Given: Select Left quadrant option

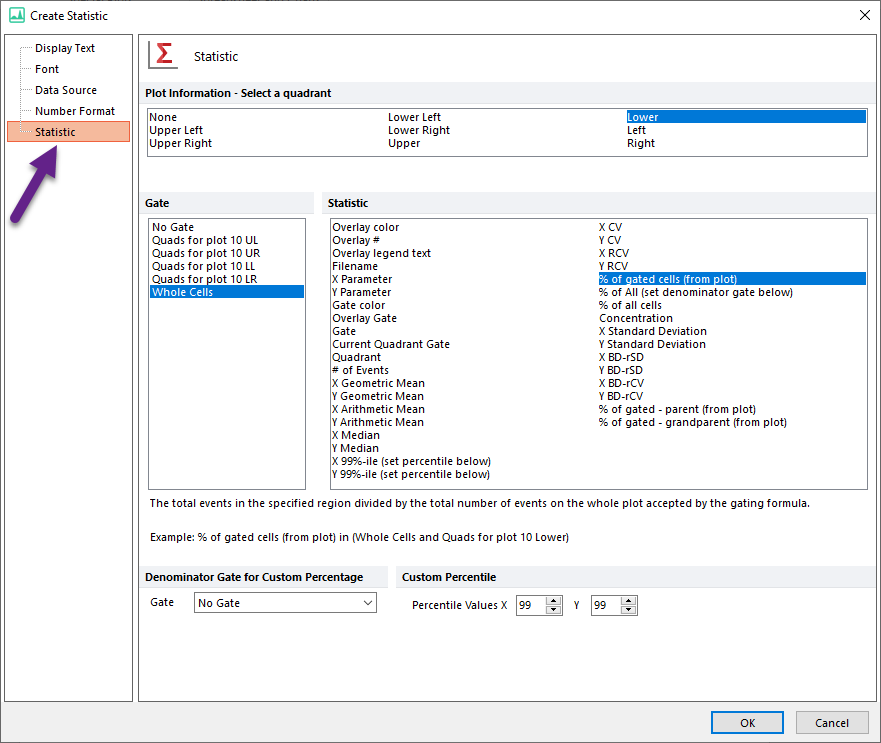Looking at the screenshot, I should pos(636,130).
